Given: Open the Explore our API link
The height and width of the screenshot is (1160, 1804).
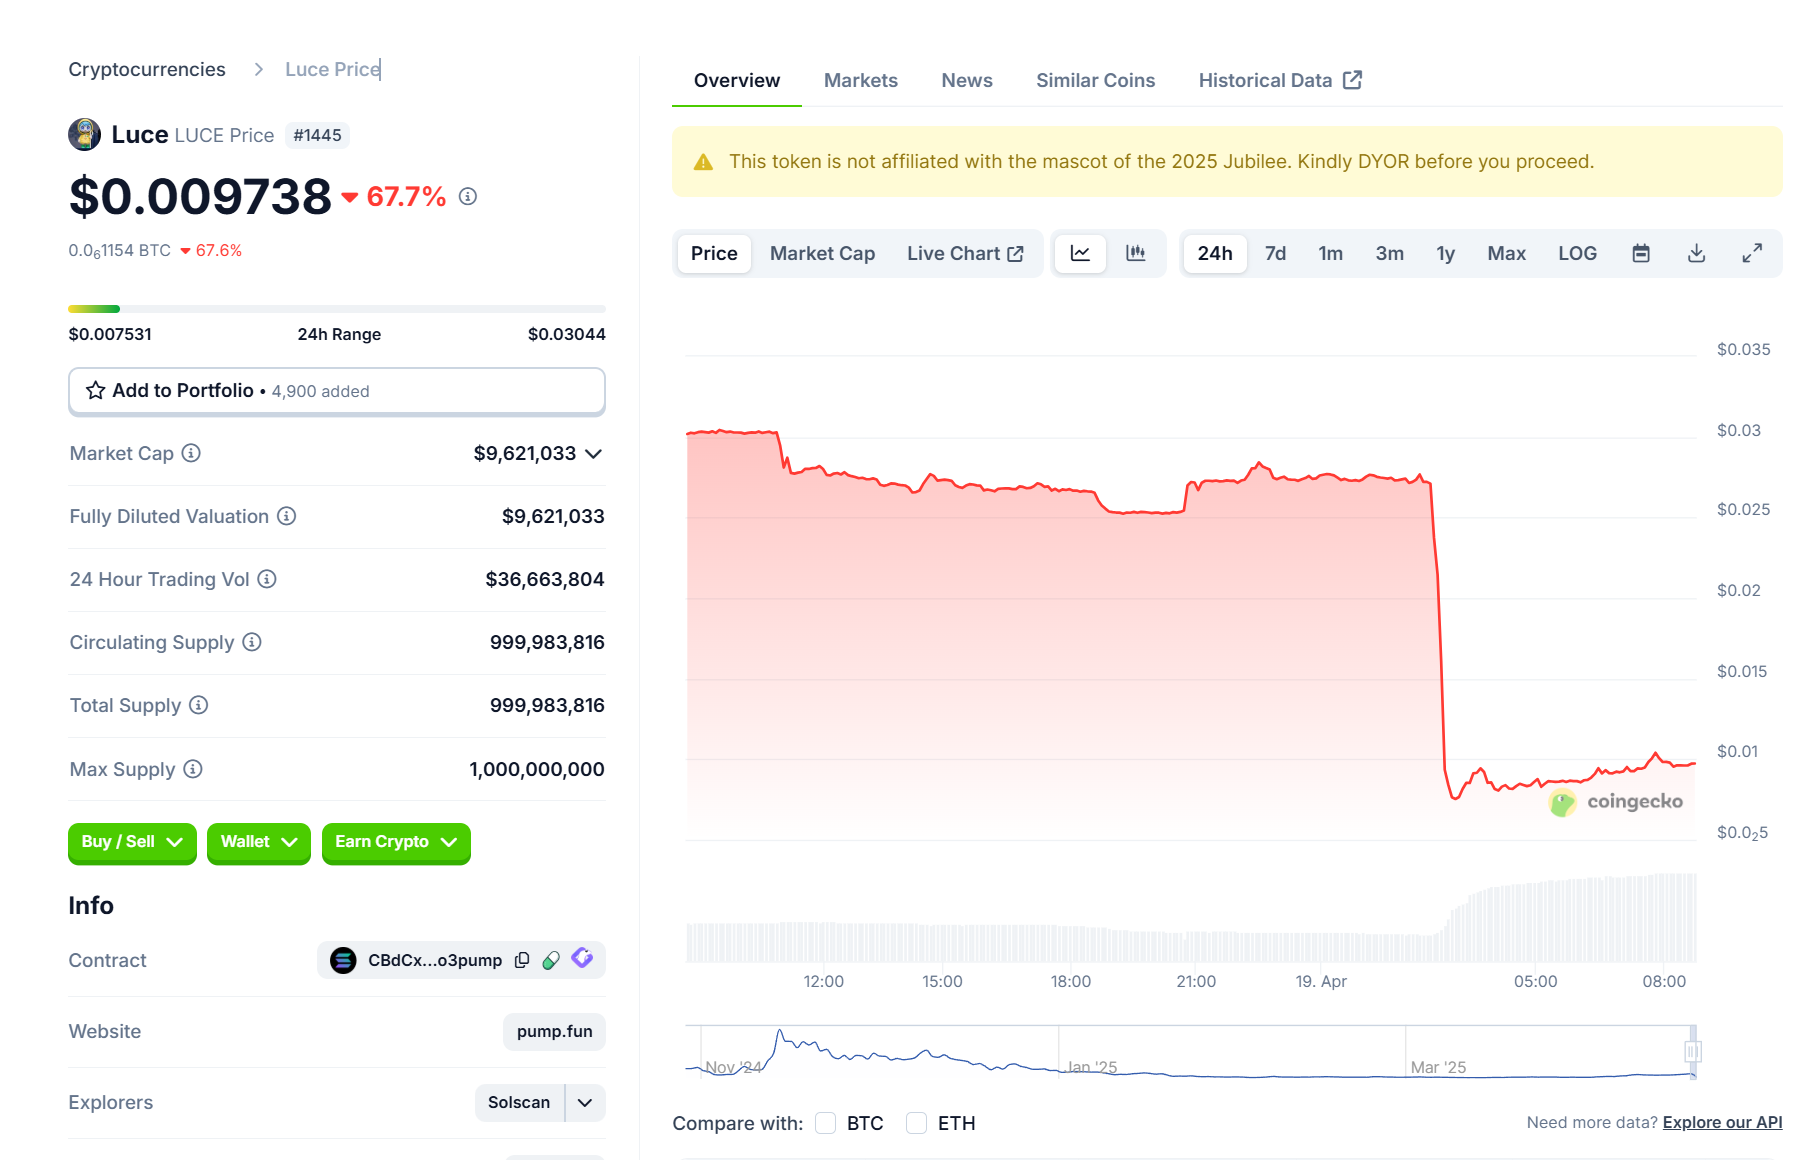Looking at the screenshot, I should pos(1722,1122).
